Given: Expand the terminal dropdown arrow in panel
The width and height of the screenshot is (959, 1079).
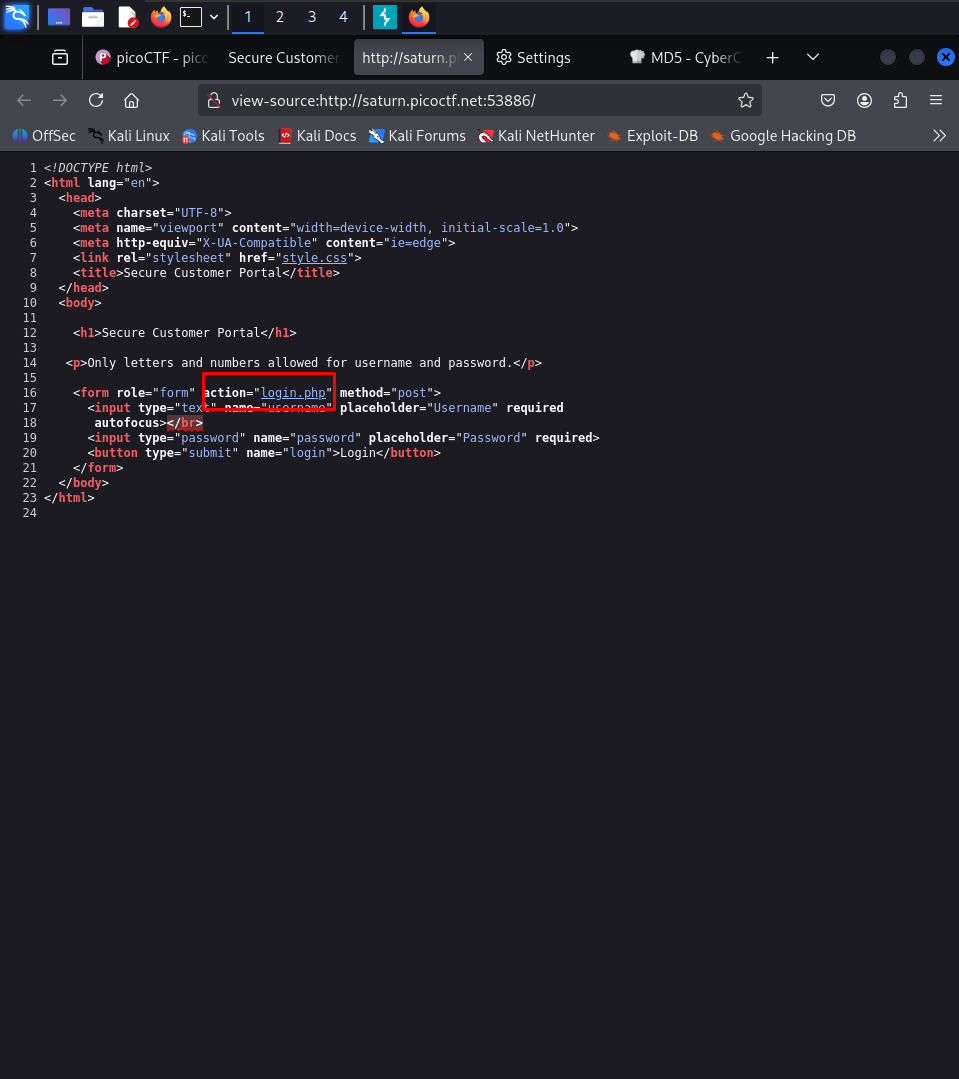Looking at the screenshot, I should (x=214, y=17).
